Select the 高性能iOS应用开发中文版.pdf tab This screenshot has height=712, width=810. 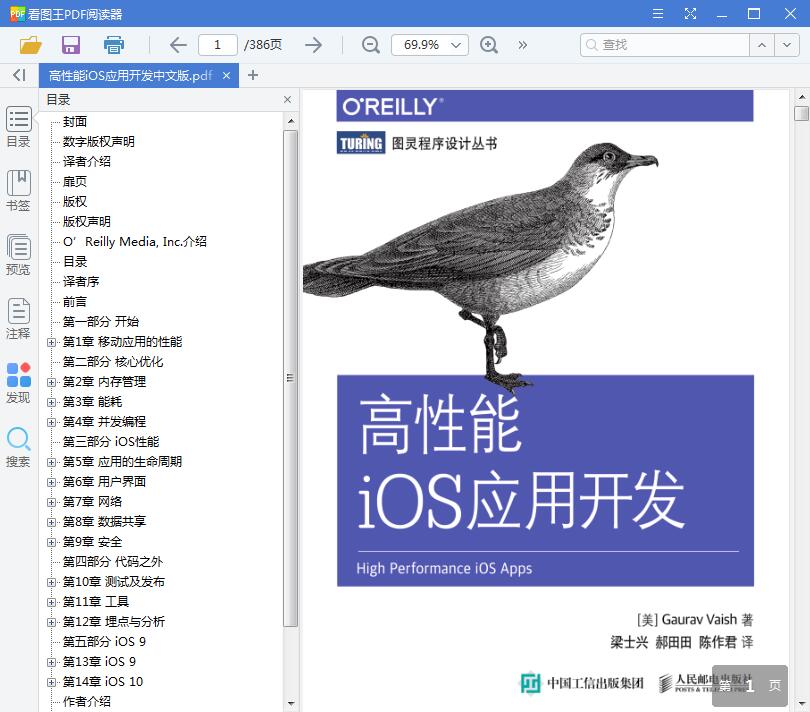tap(138, 75)
